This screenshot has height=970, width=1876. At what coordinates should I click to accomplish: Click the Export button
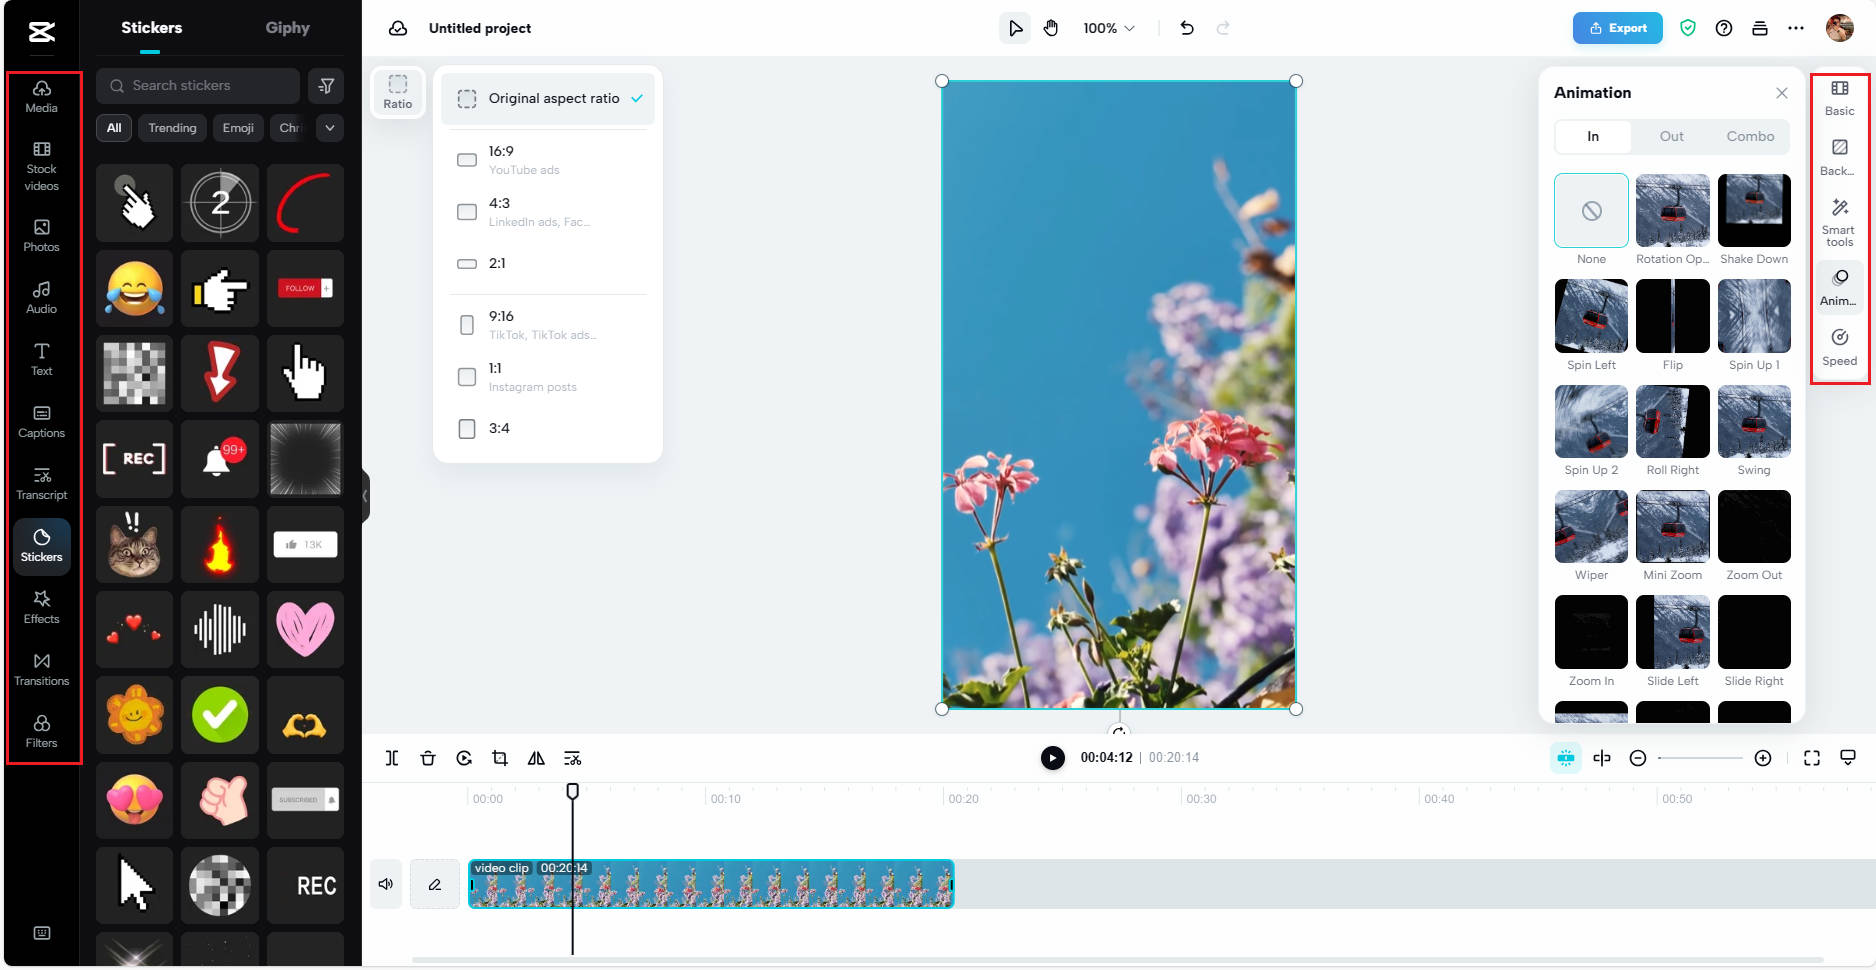(x=1617, y=28)
